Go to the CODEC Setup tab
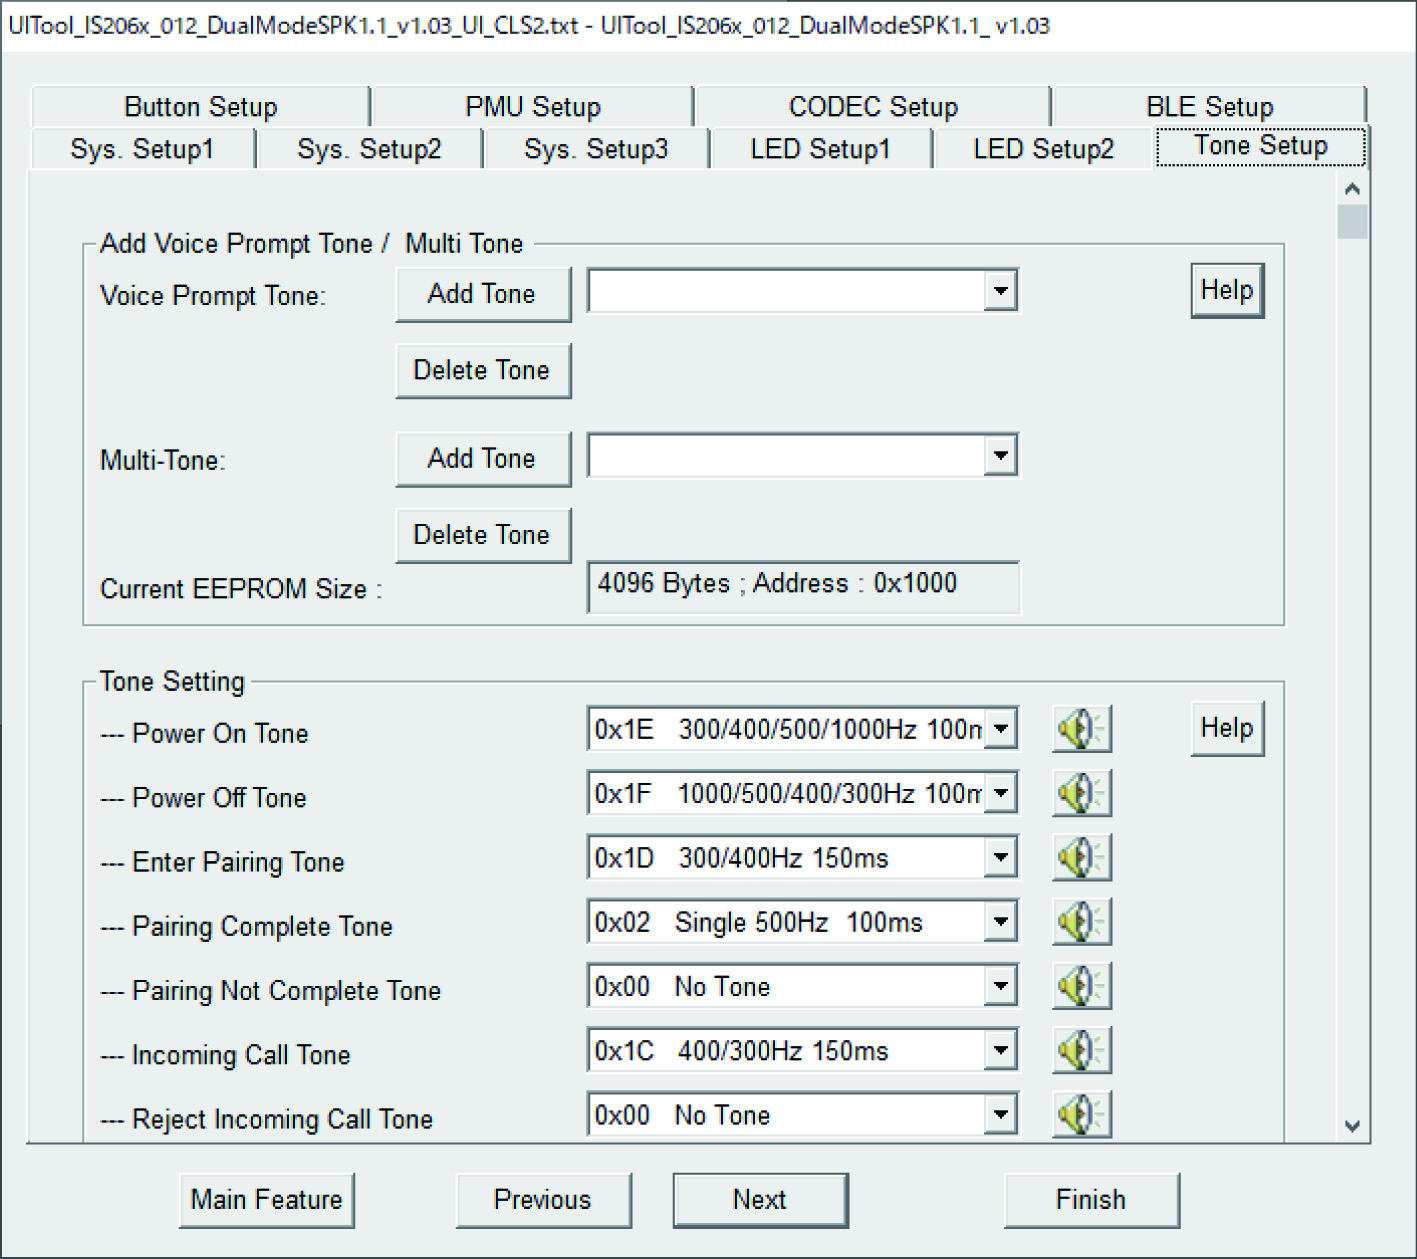1417x1259 pixels. pyautogui.click(x=872, y=107)
